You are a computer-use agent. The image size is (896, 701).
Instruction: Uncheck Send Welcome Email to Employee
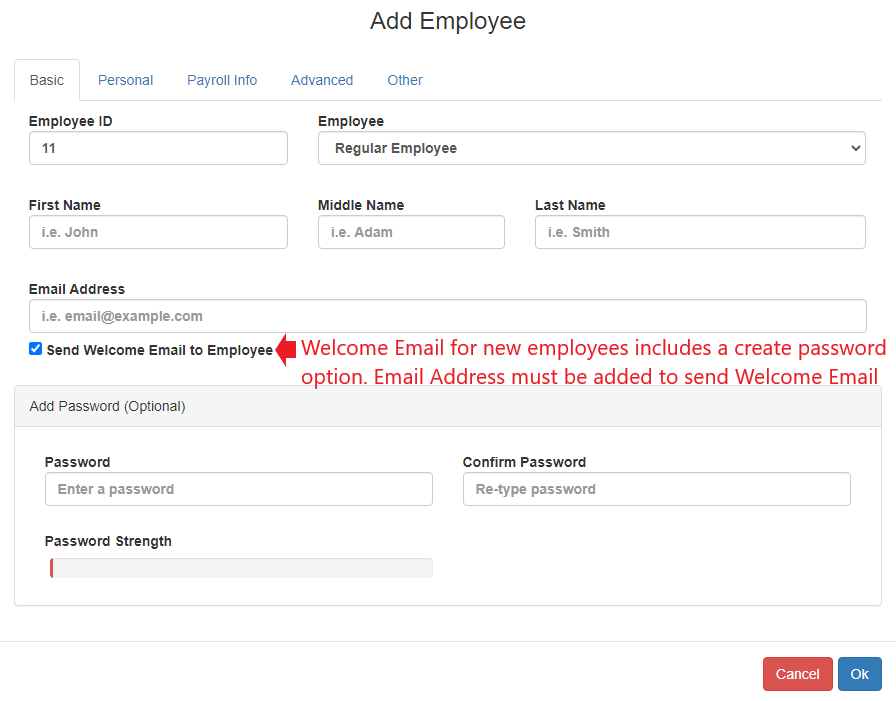click(x=36, y=349)
